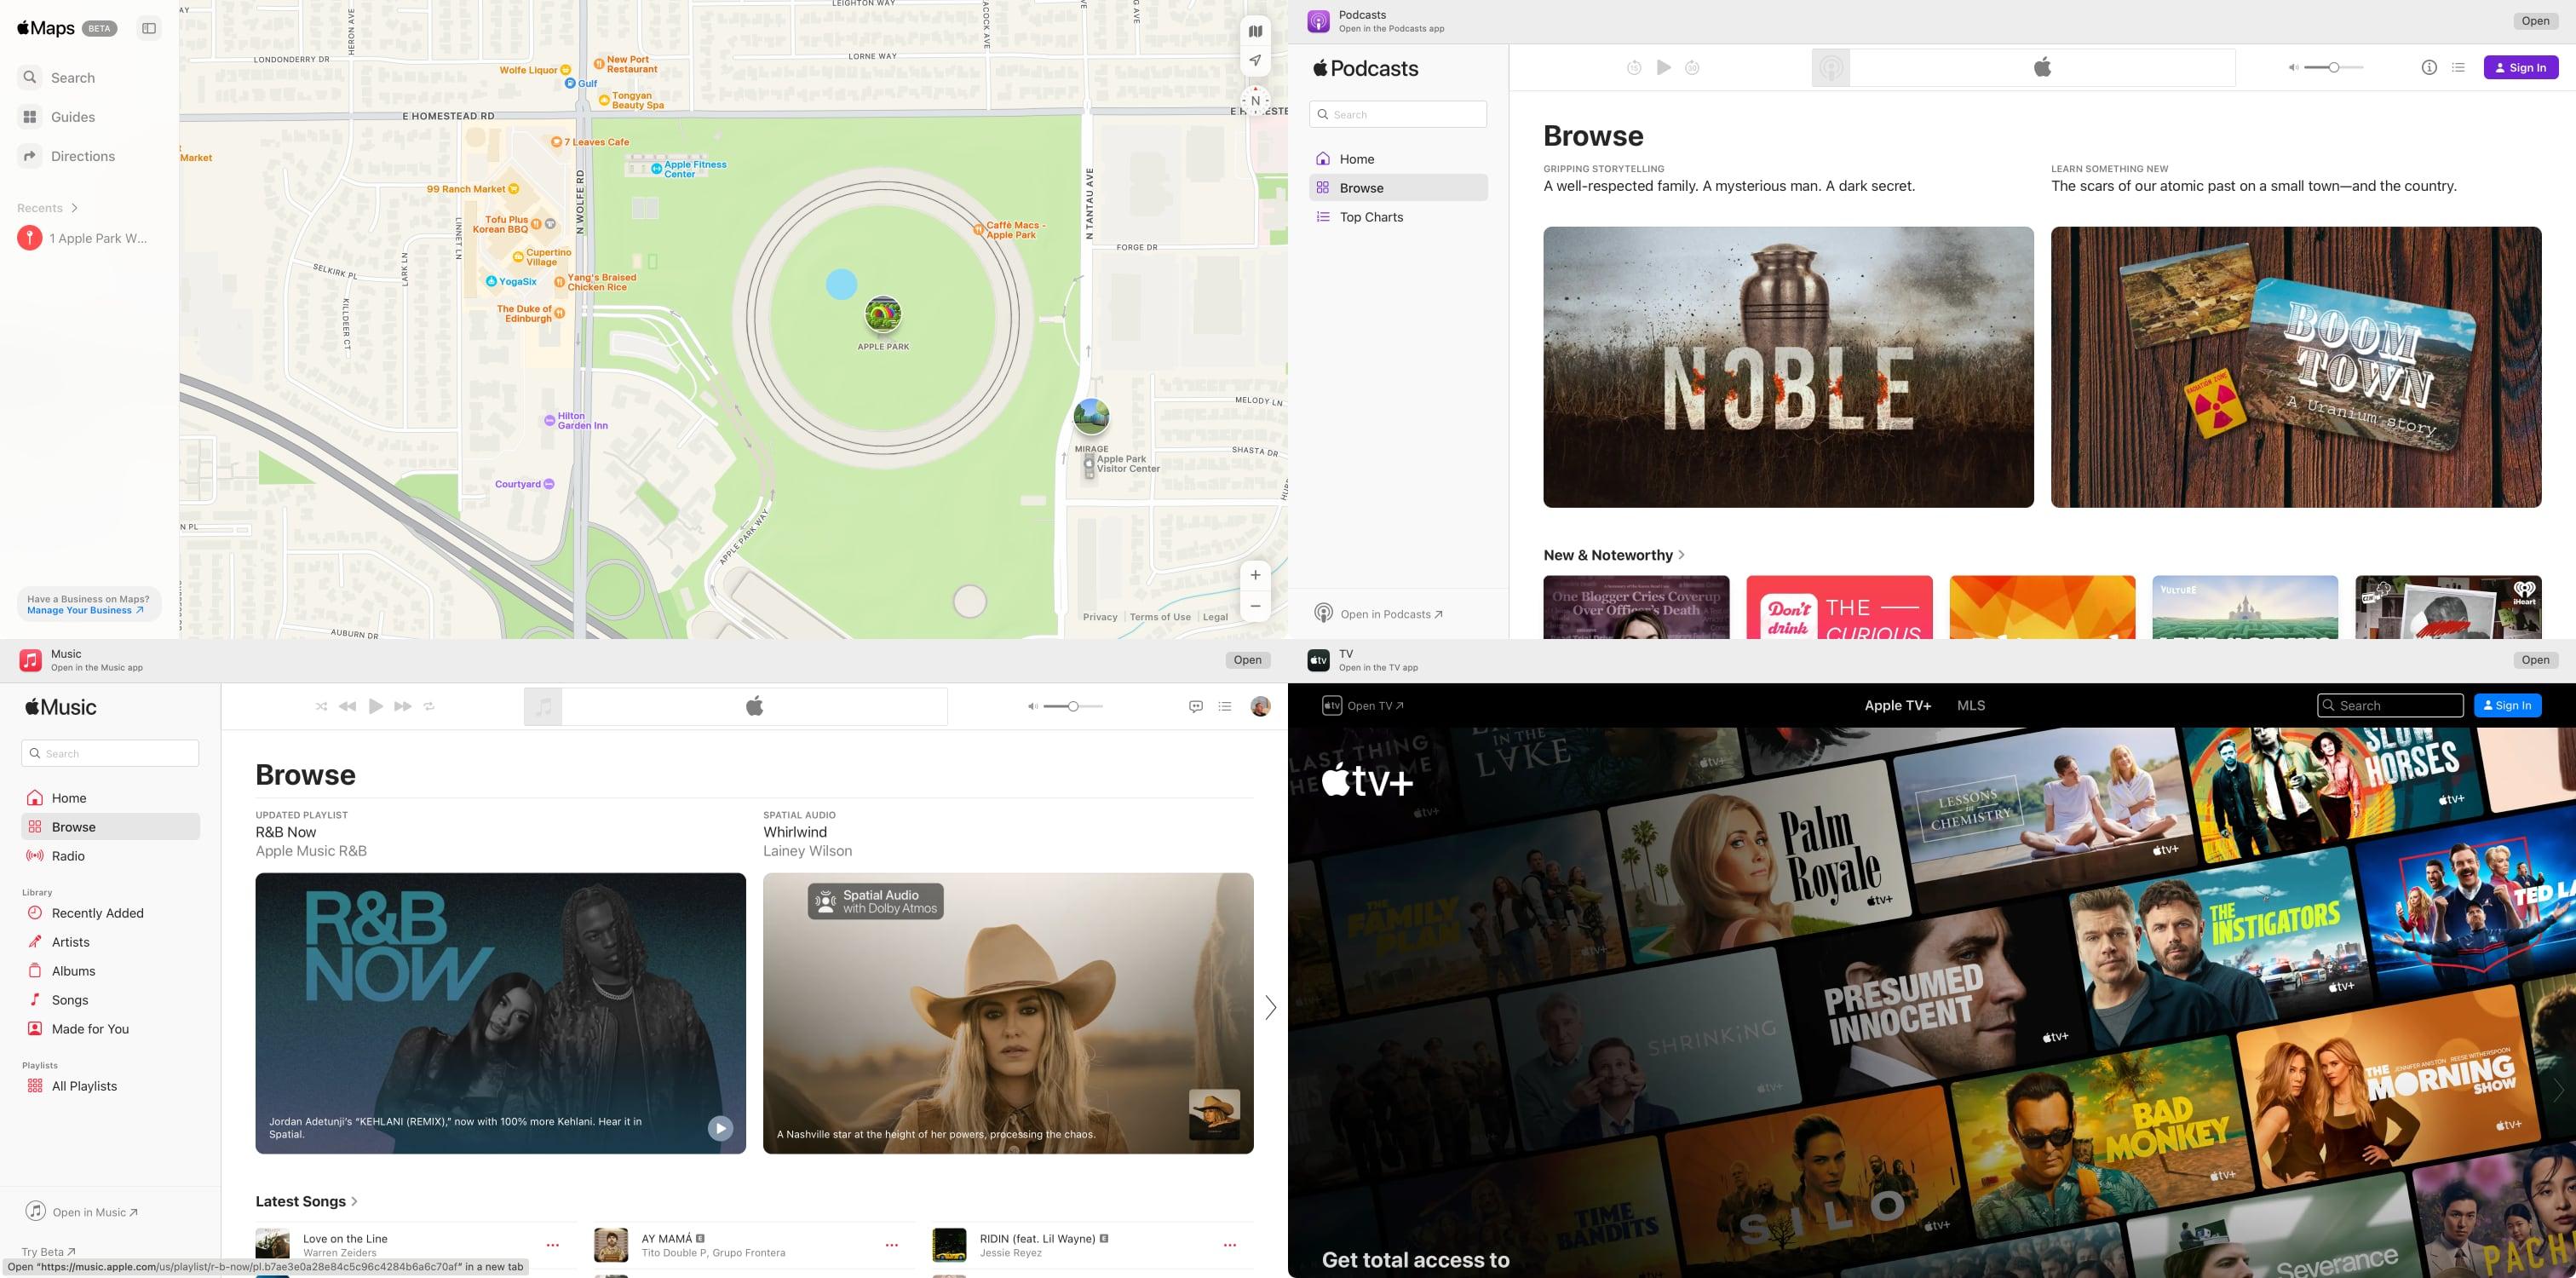2576x1278 pixels.
Task: Adjust the Podcasts volume slider
Action: [x=2333, y=68]
